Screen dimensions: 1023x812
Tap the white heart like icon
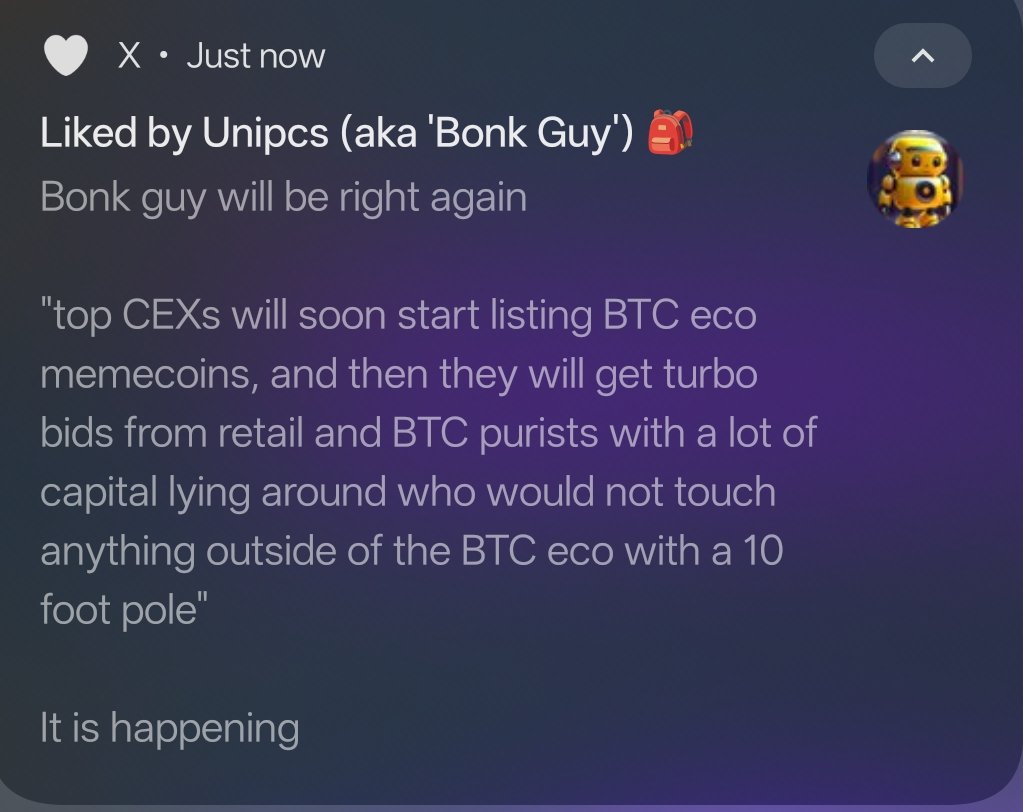[x=65, y=55]
